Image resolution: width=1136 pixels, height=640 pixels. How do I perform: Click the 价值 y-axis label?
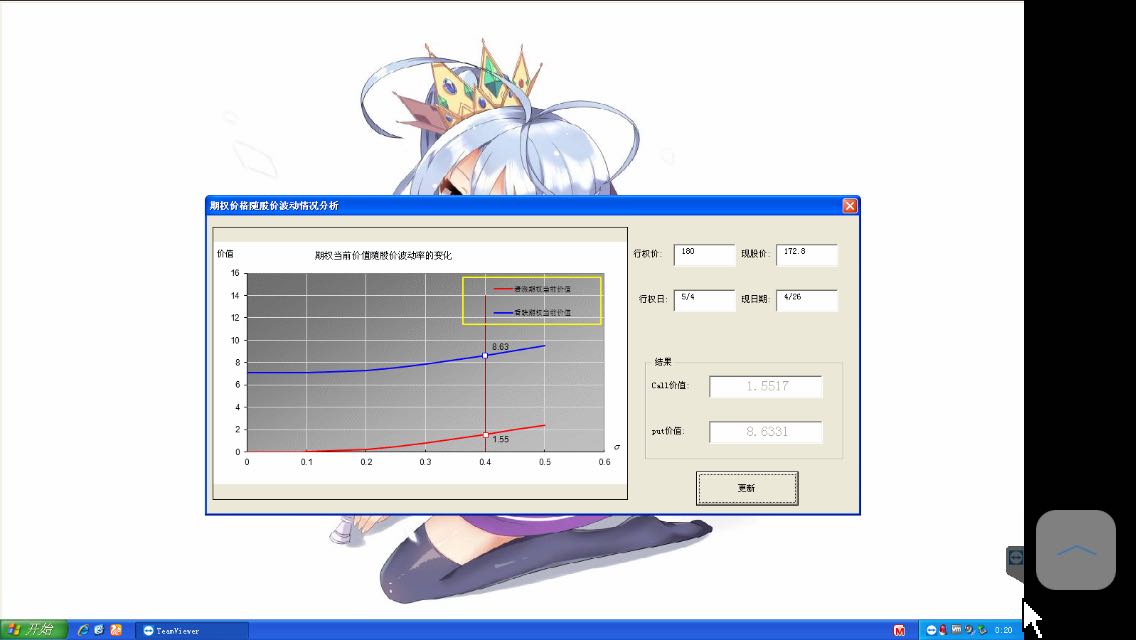[x=225, y=254]
